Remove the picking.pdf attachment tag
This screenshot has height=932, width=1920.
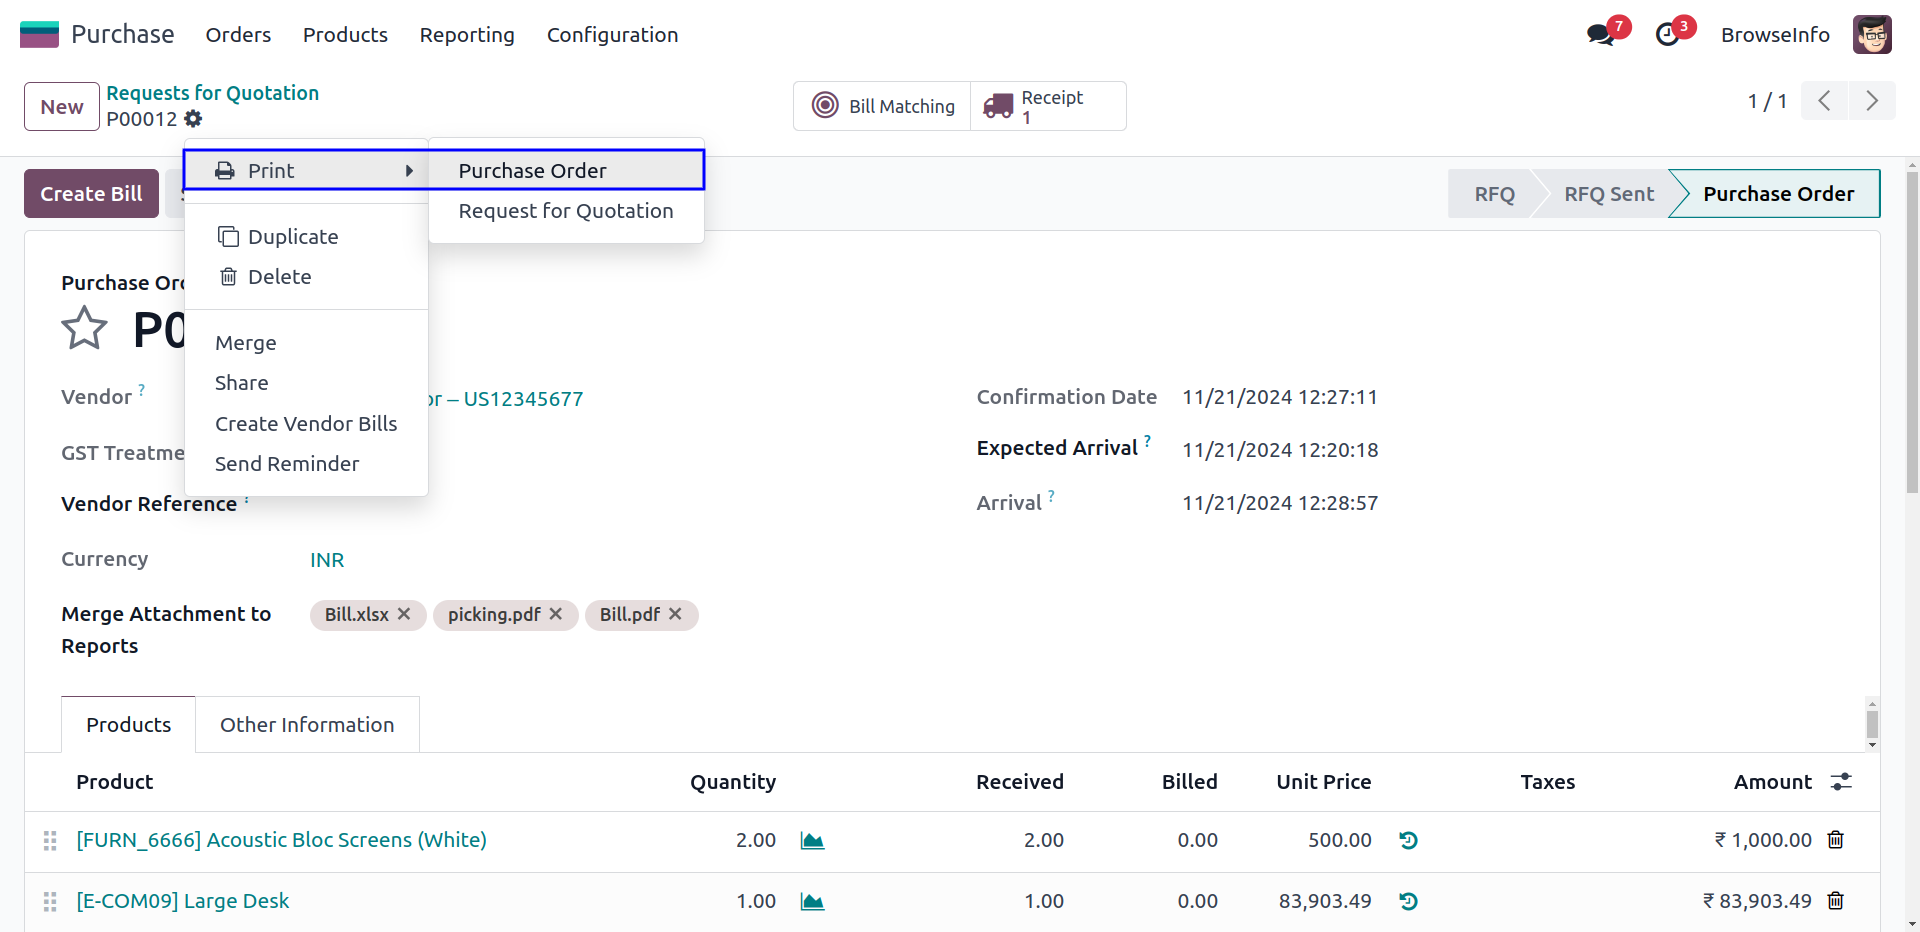[x=556, y=614]
